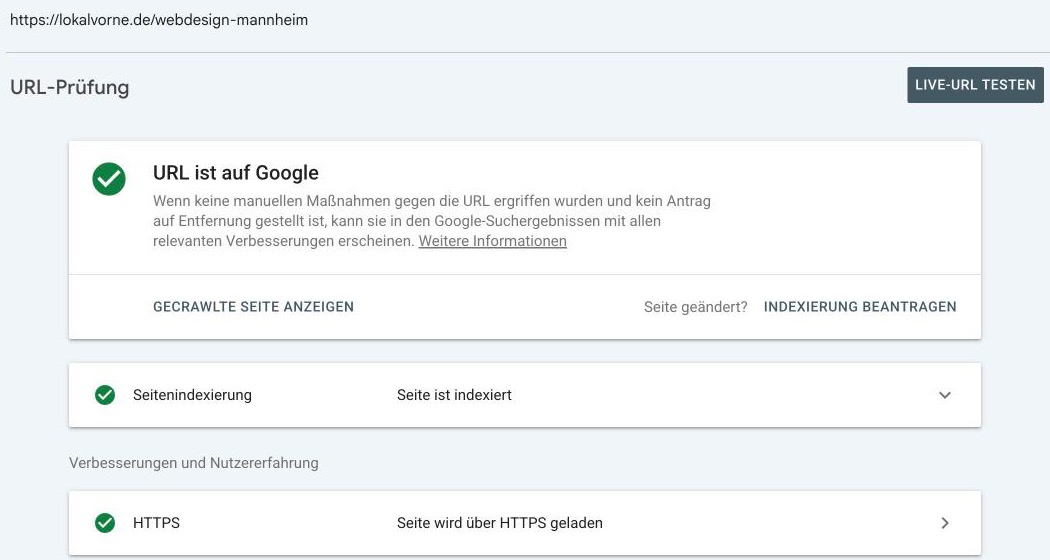
Task: Click the large green check beside URL ist auf Google
Action: point(109,179)
